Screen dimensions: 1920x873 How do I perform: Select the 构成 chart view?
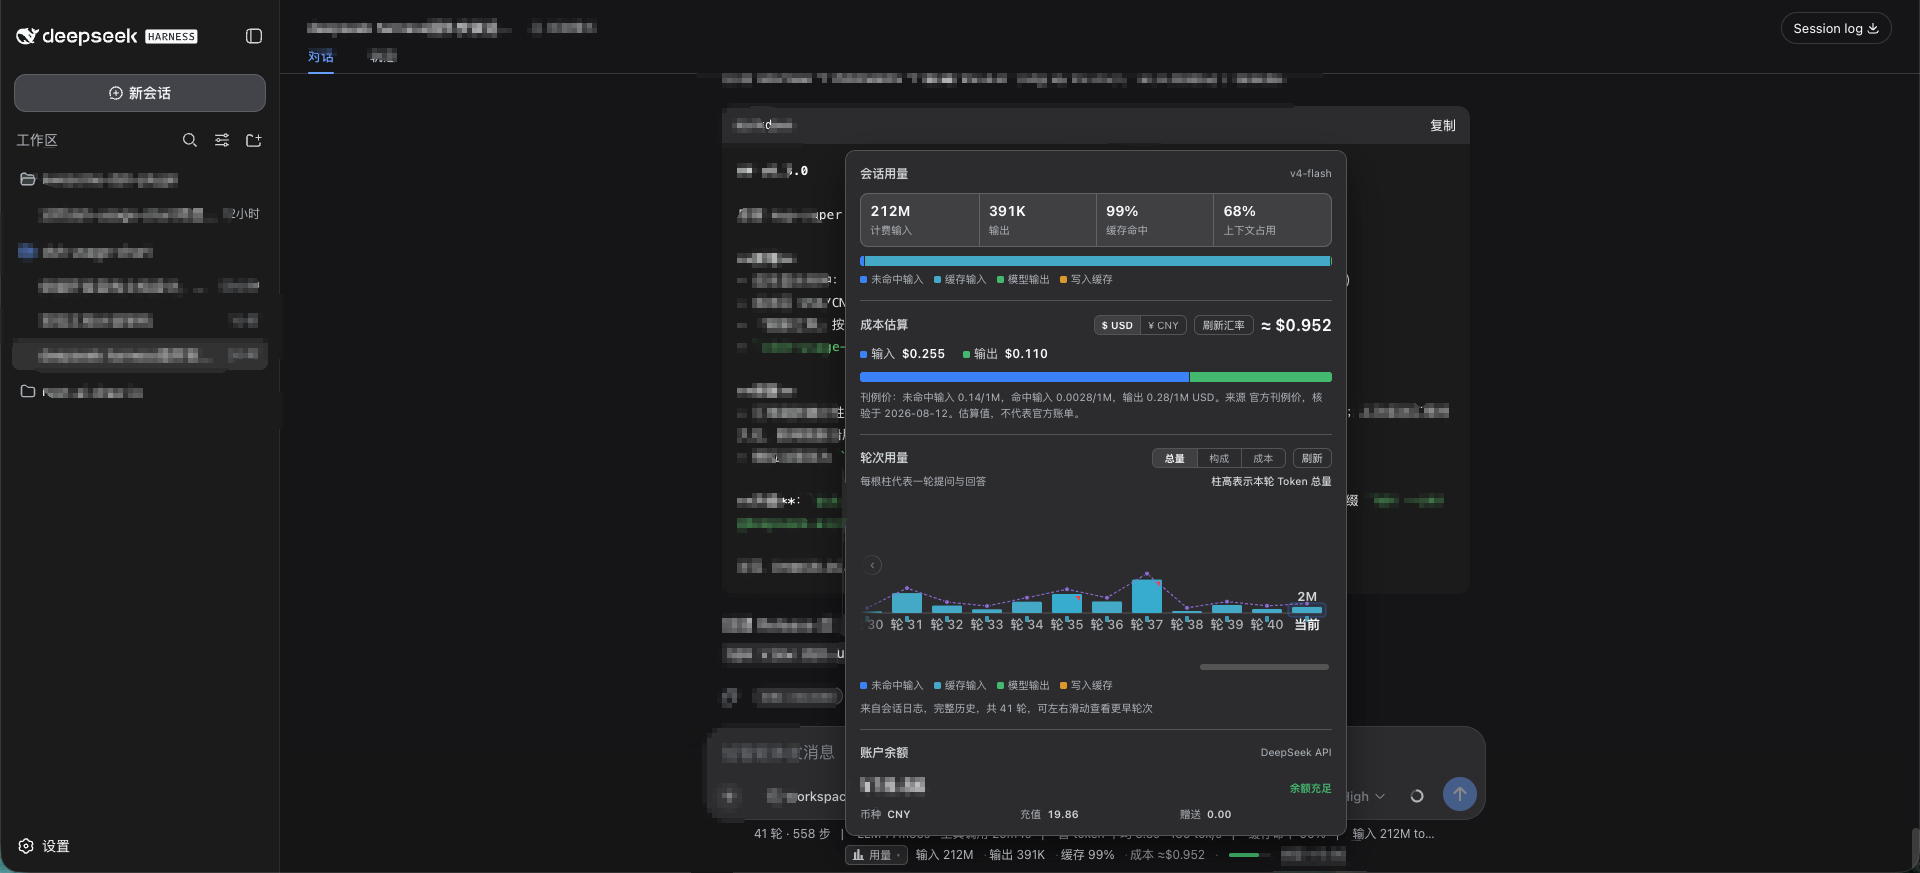click(x=1219, y=458)
